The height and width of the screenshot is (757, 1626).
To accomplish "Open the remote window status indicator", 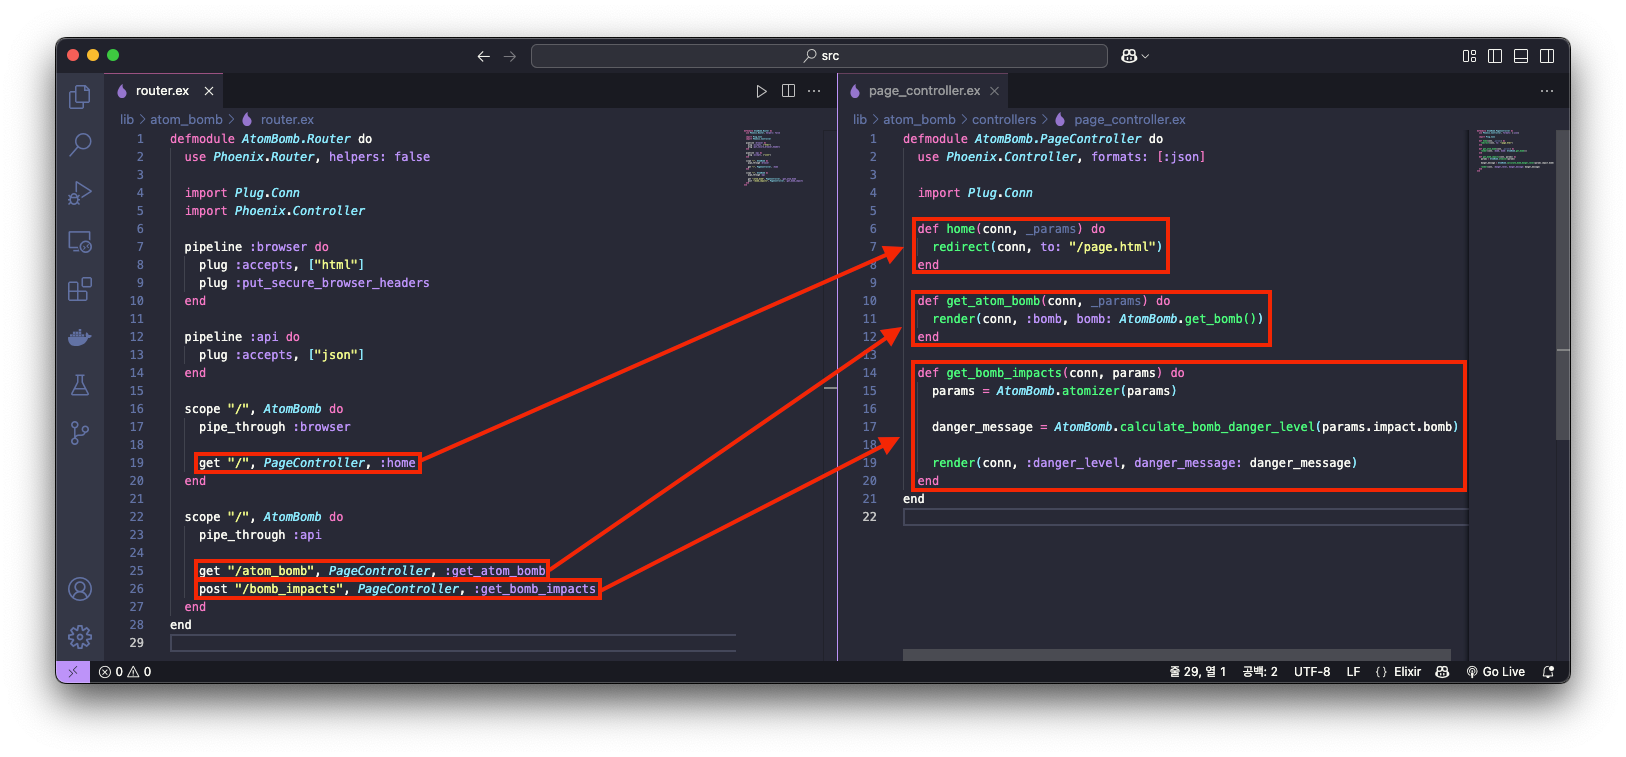I will [x=73, y=672].
